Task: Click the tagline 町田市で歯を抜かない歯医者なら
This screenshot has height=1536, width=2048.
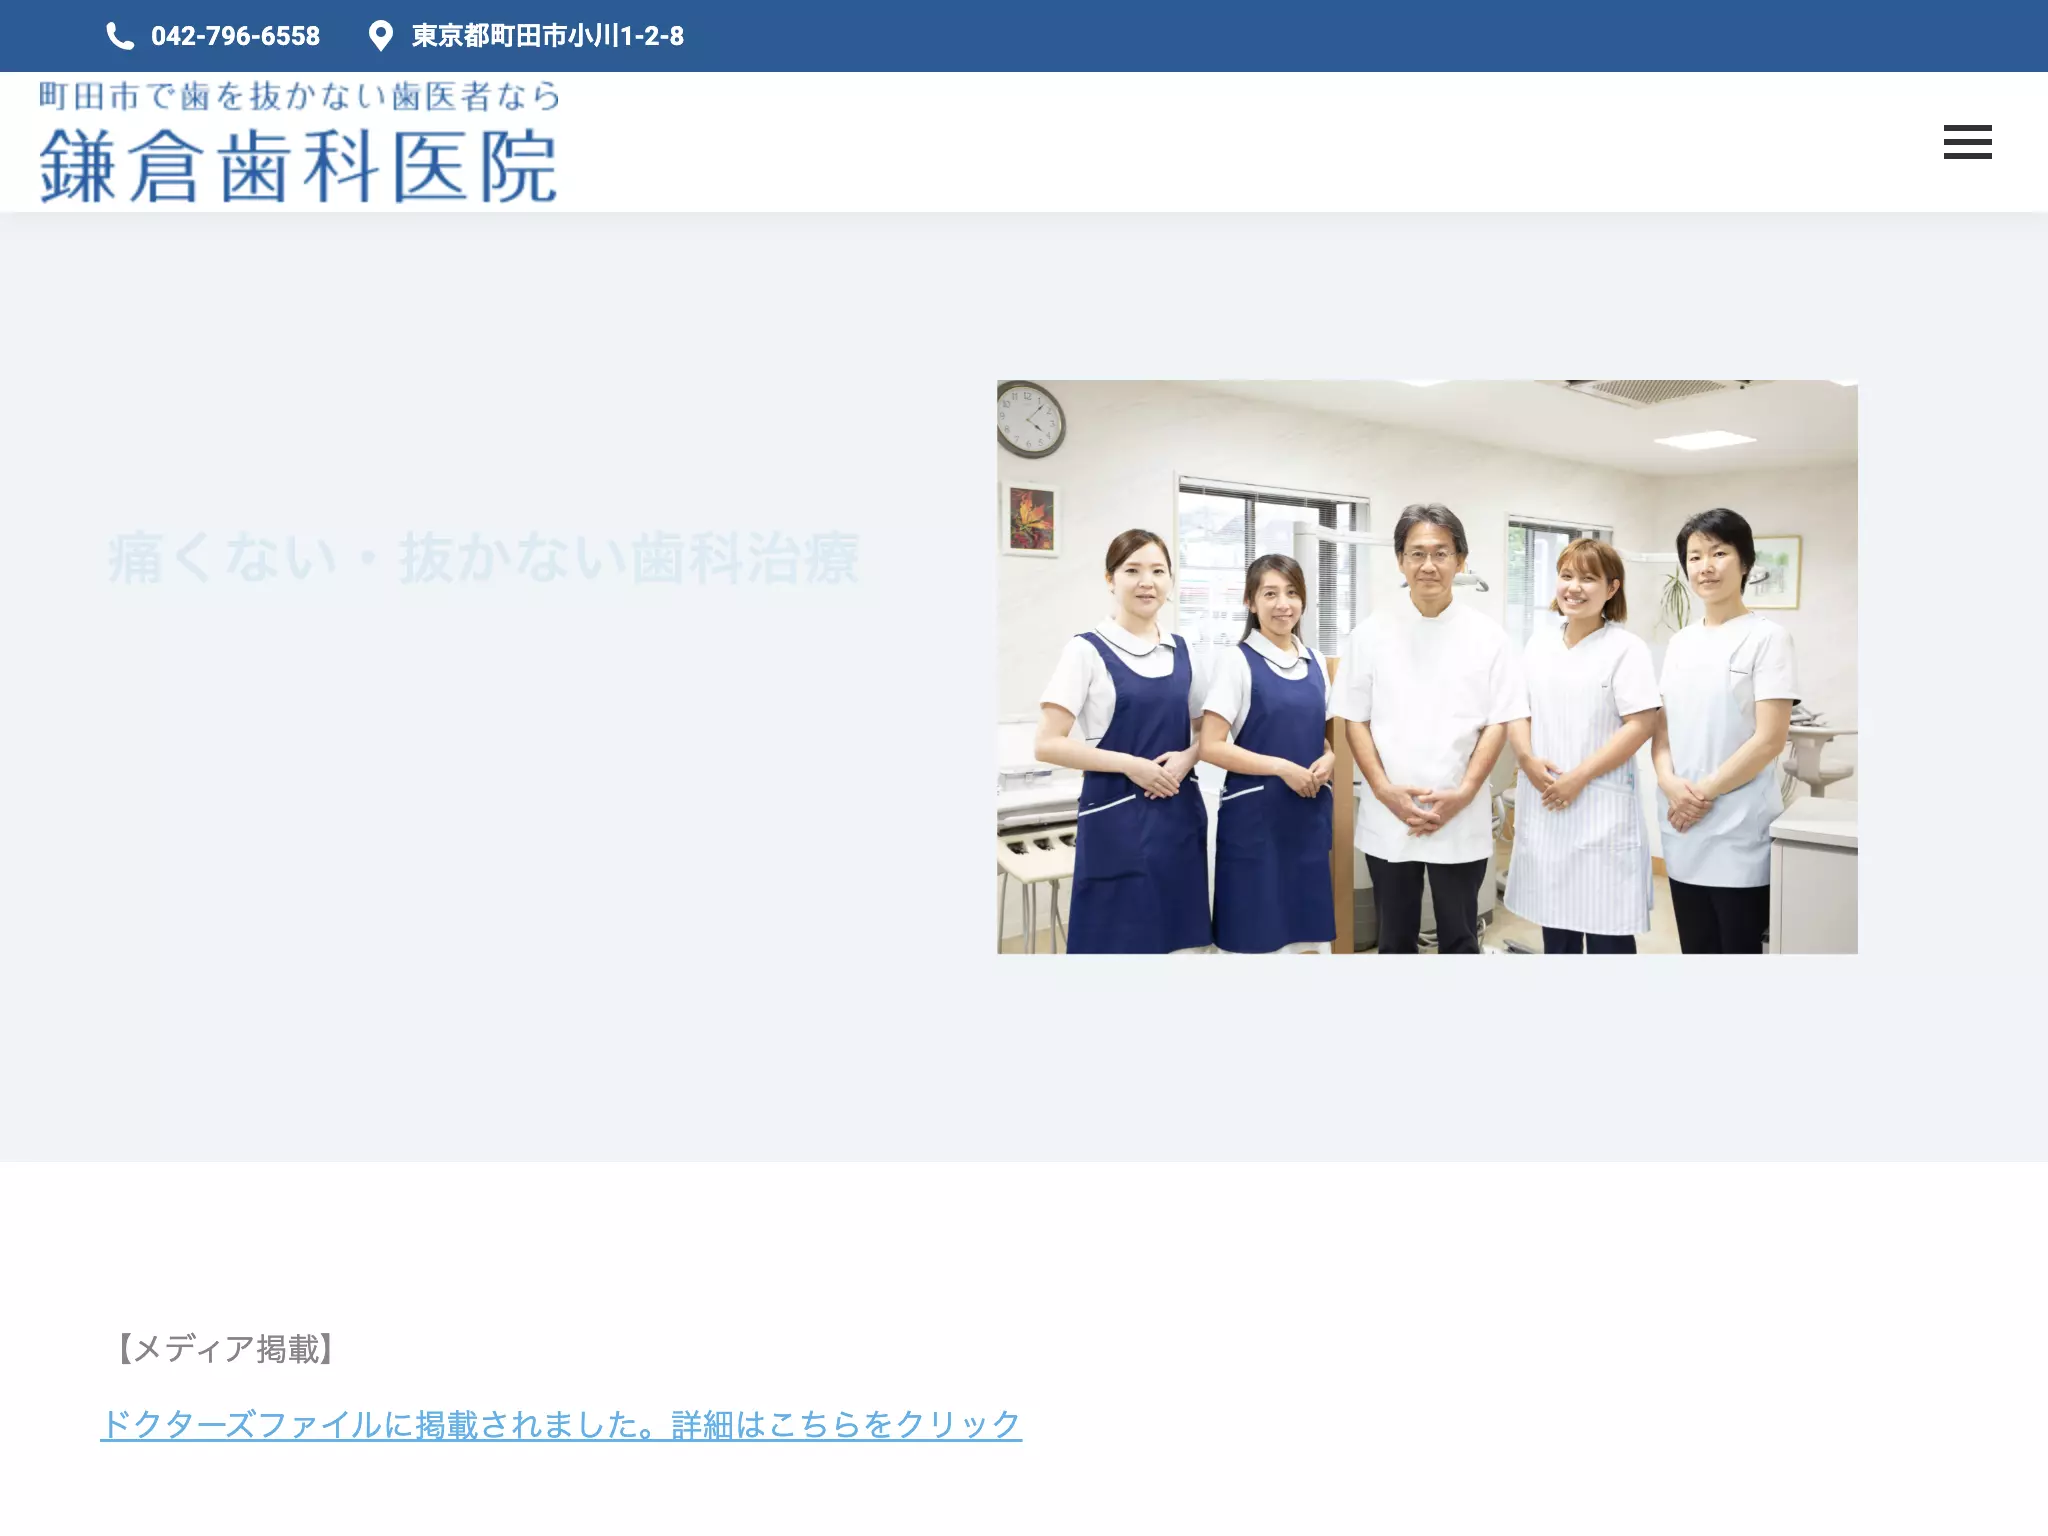Action: 299,96
